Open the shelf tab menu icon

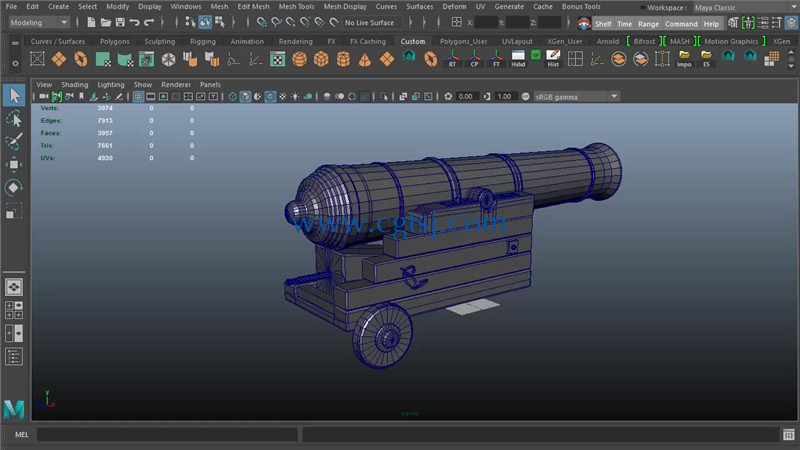pyautogui.click(x=15, y=44)
